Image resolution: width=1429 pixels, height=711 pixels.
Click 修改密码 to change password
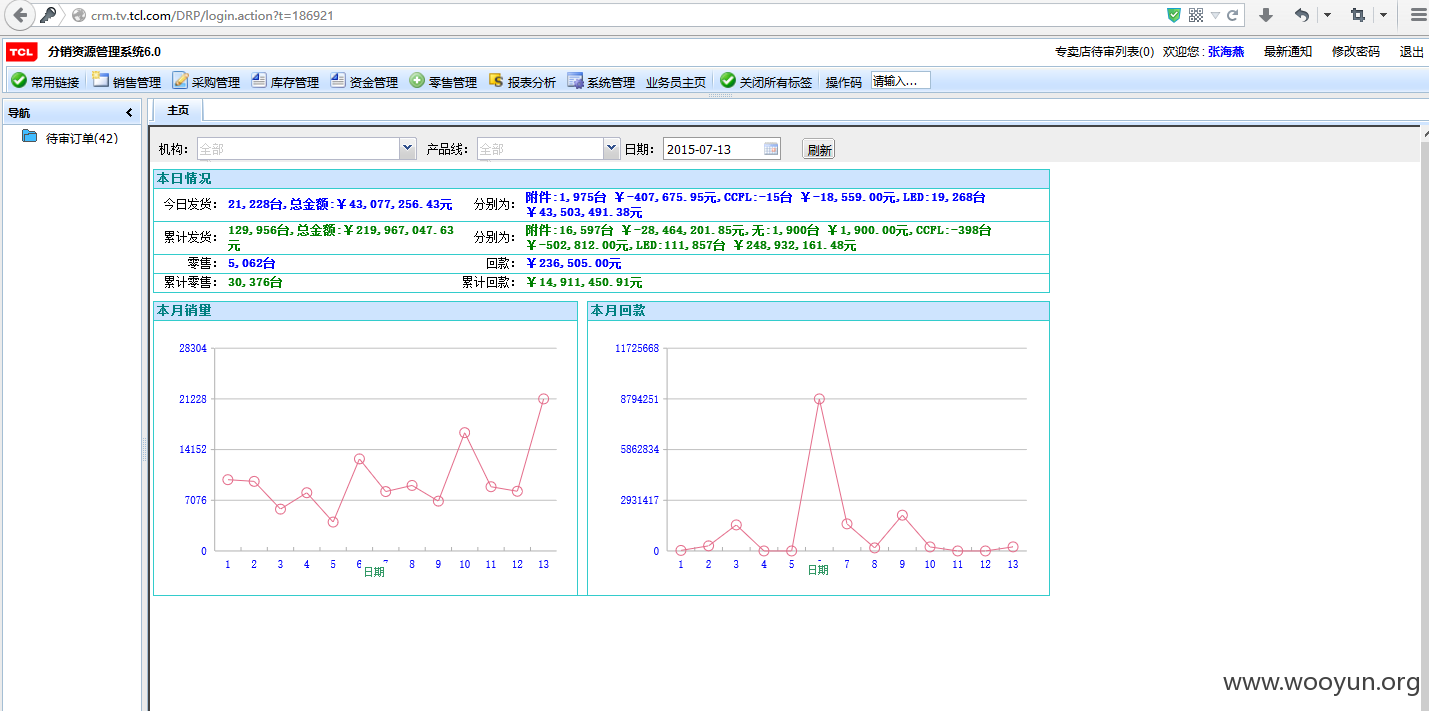click(x=1356, y=52)
